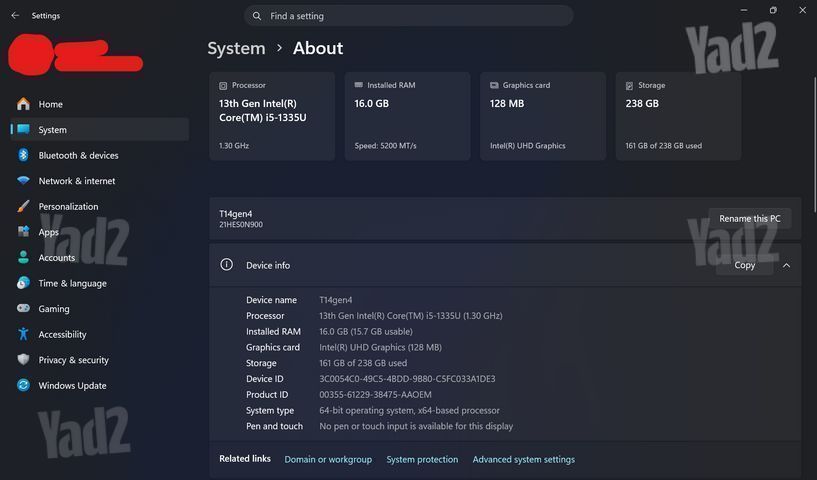817x480 pixels.
Task: Click the Gaming controller icon
Action: click(x=23, y=308)
